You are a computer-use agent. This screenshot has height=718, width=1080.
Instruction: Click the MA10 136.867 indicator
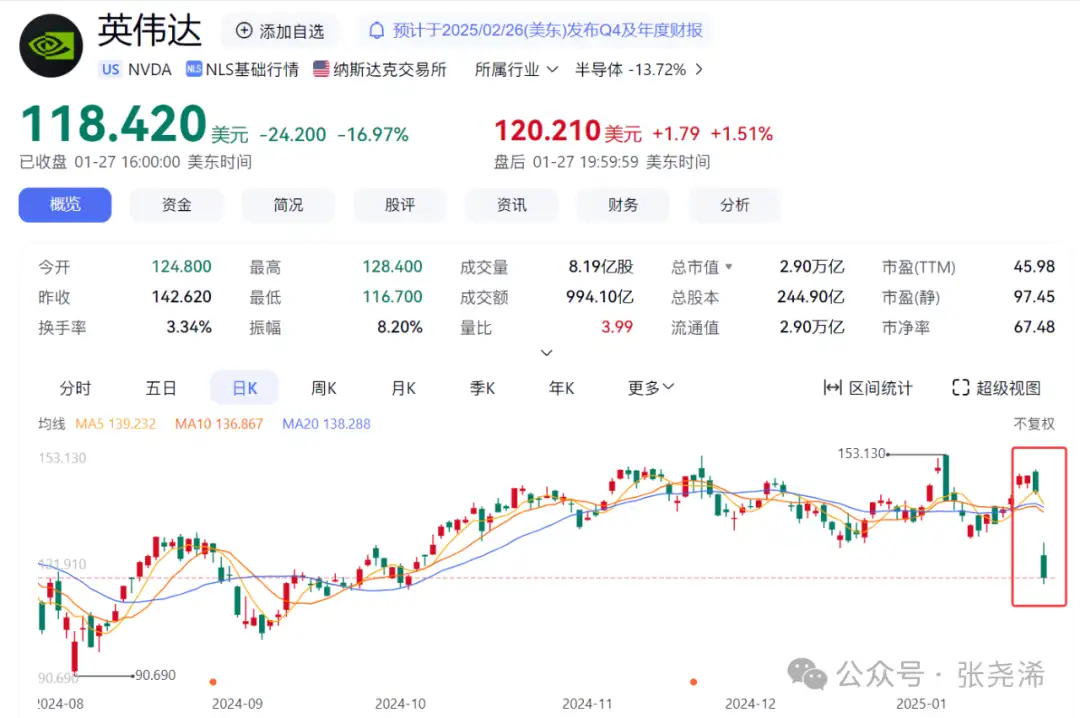[x=219, y=424]
